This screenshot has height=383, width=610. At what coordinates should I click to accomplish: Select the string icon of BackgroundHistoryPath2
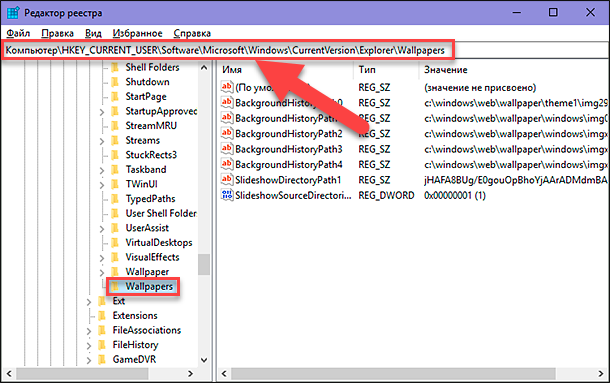click(227, 133)
